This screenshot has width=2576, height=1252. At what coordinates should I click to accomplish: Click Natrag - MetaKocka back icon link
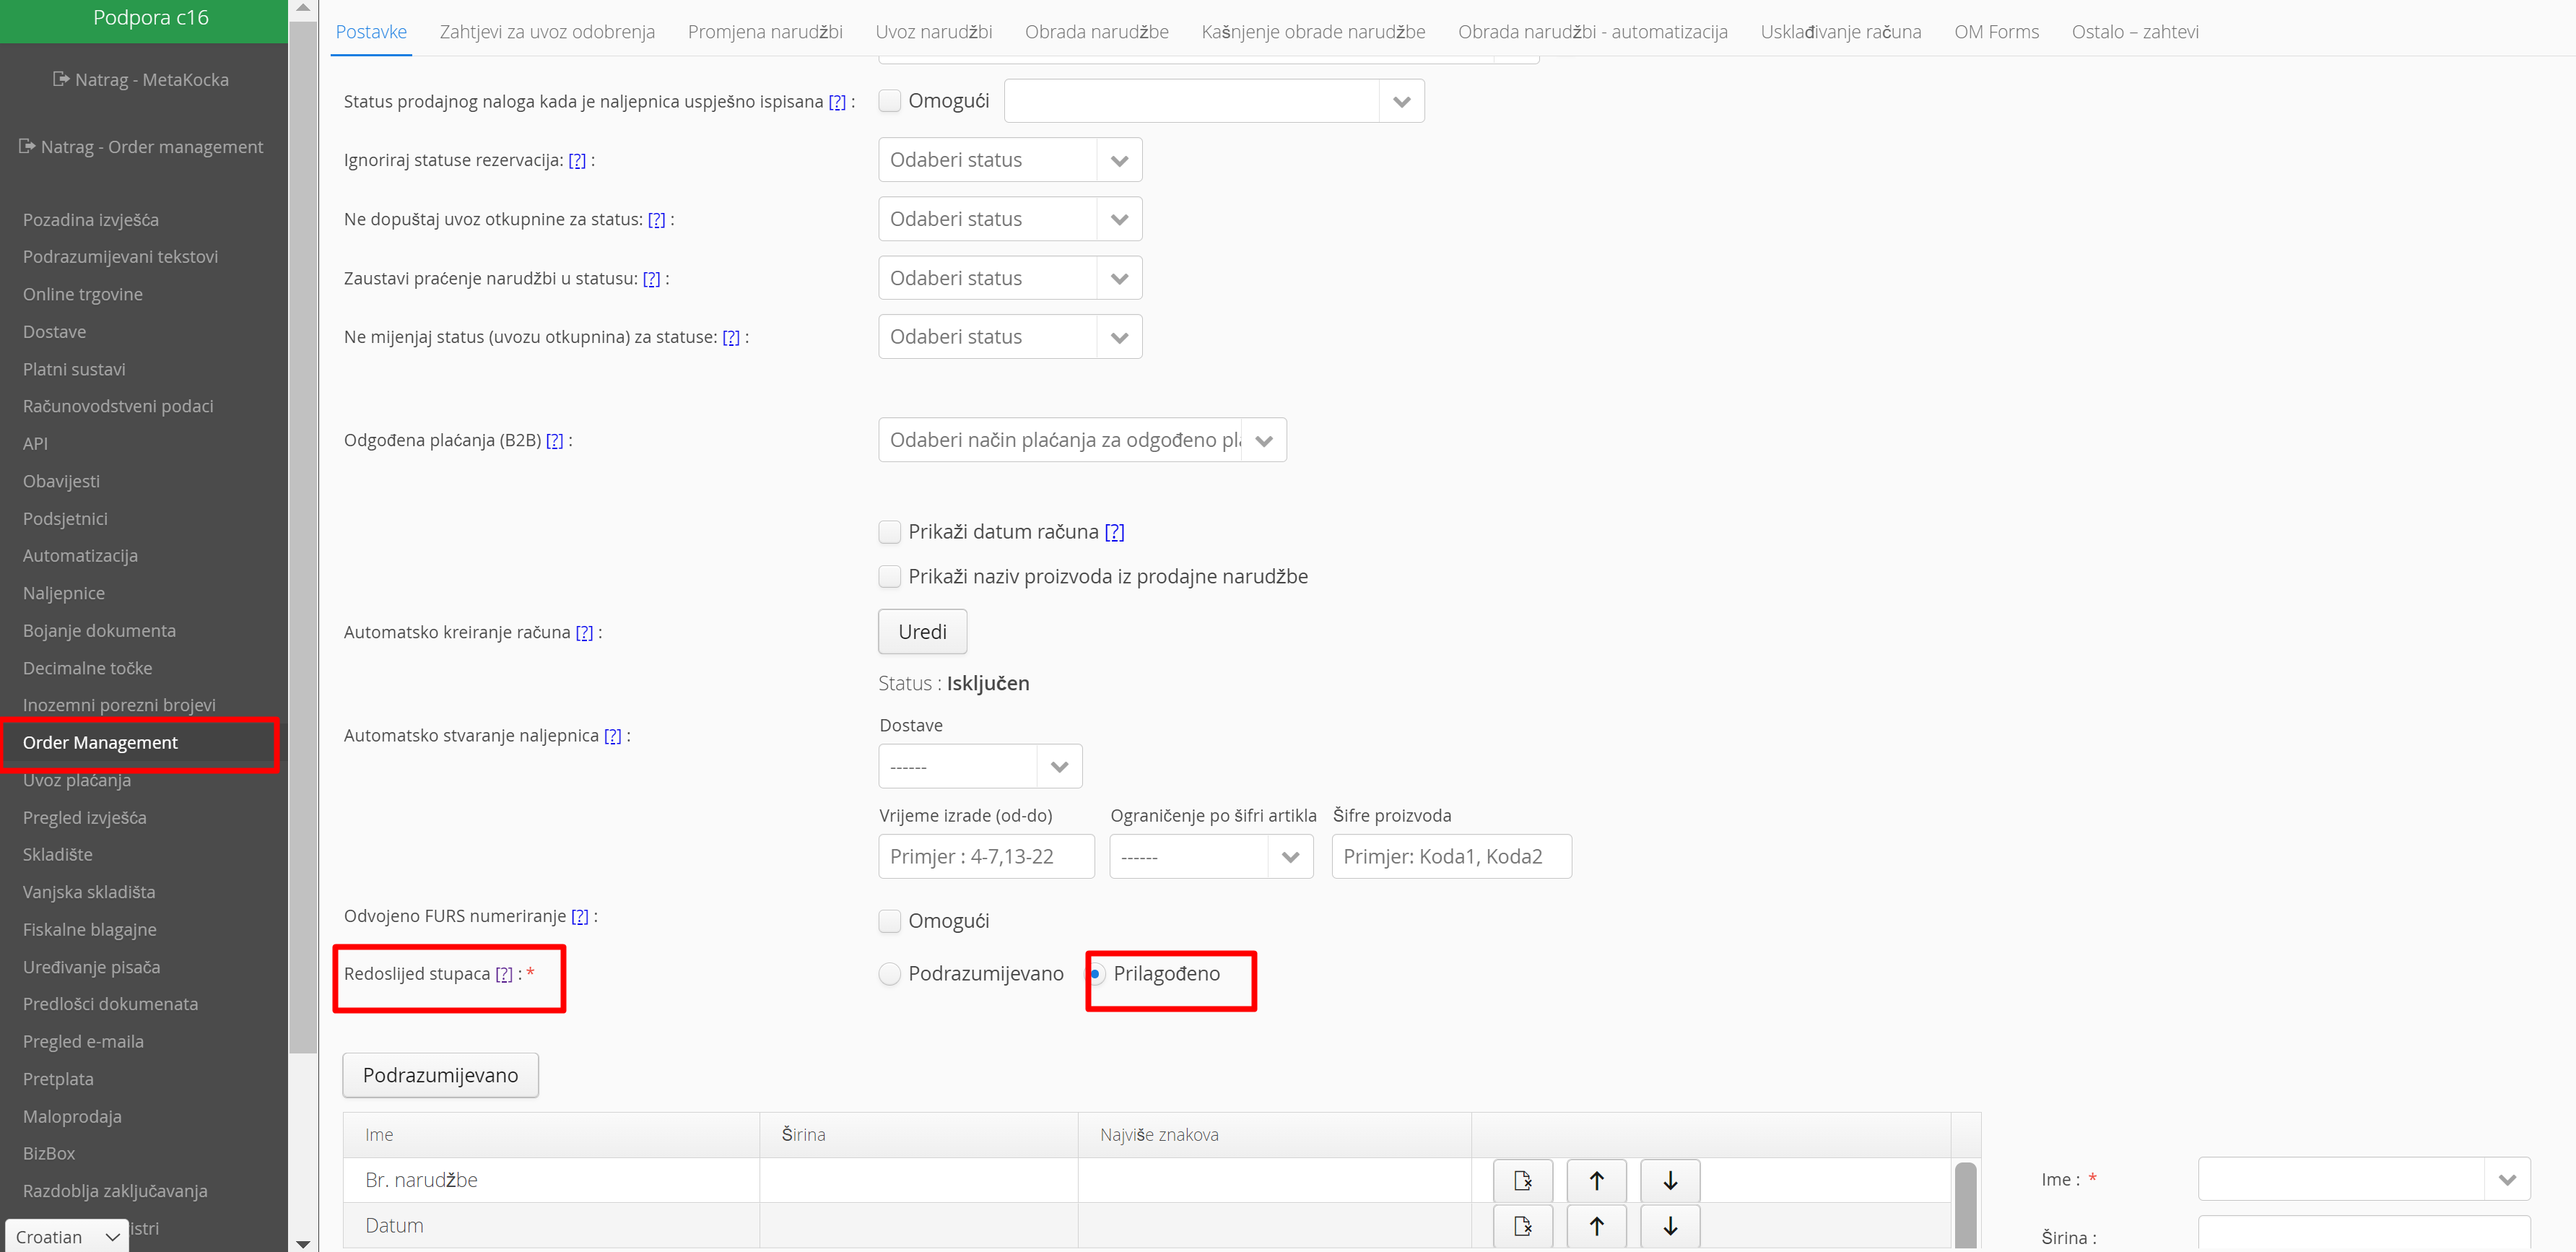(61, 79)
